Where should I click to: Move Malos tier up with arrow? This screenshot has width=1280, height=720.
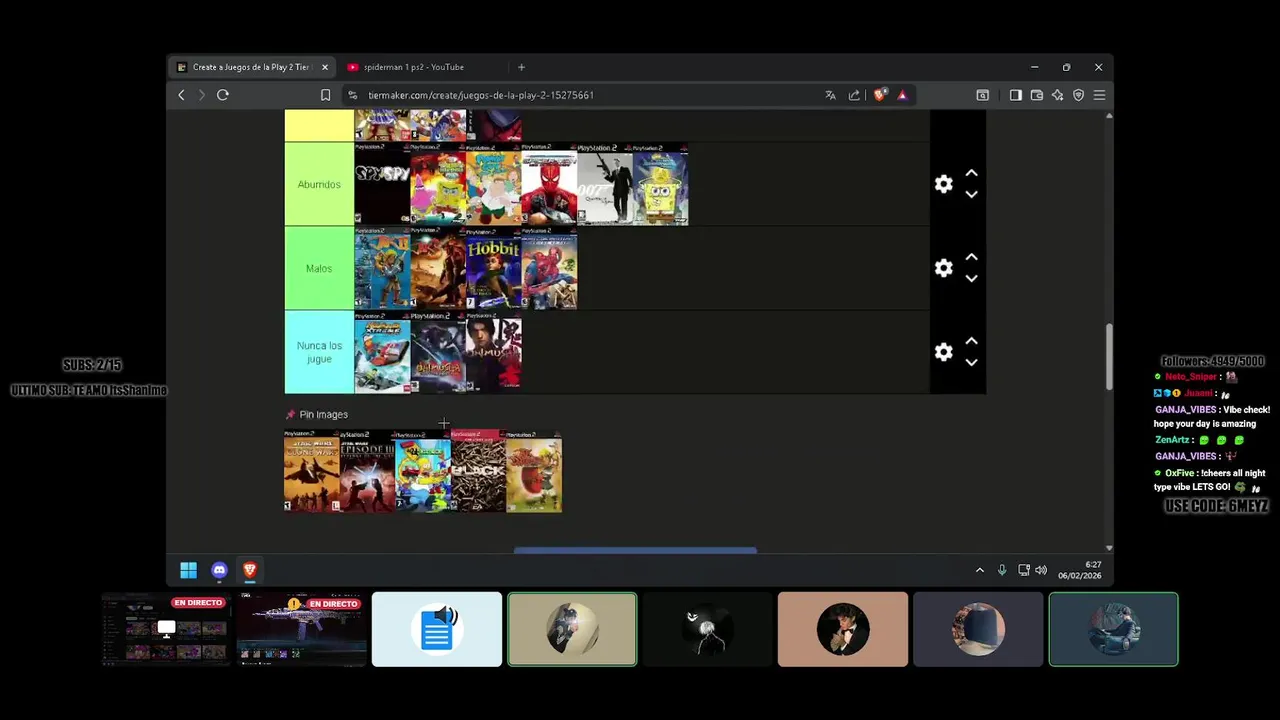pos(971,258)
